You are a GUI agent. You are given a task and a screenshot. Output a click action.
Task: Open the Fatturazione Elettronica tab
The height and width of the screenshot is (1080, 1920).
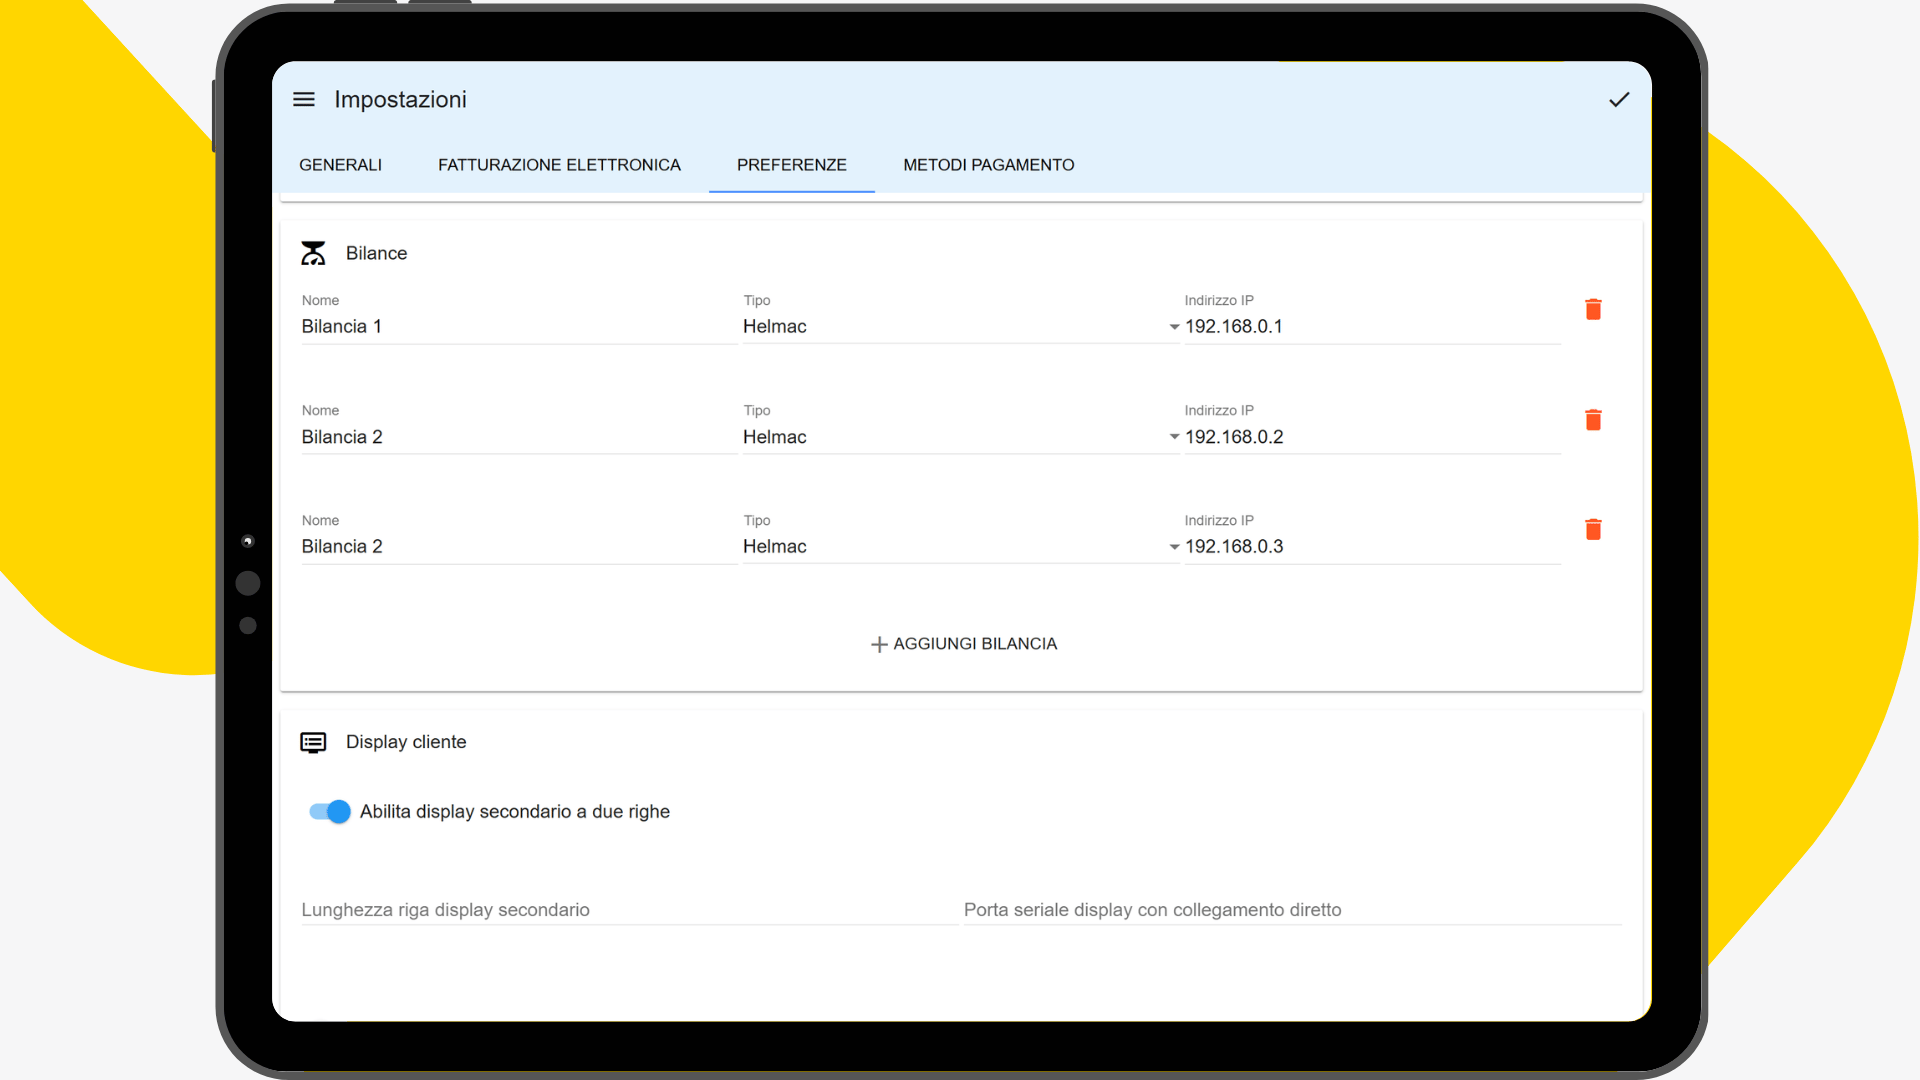[559, 165]
